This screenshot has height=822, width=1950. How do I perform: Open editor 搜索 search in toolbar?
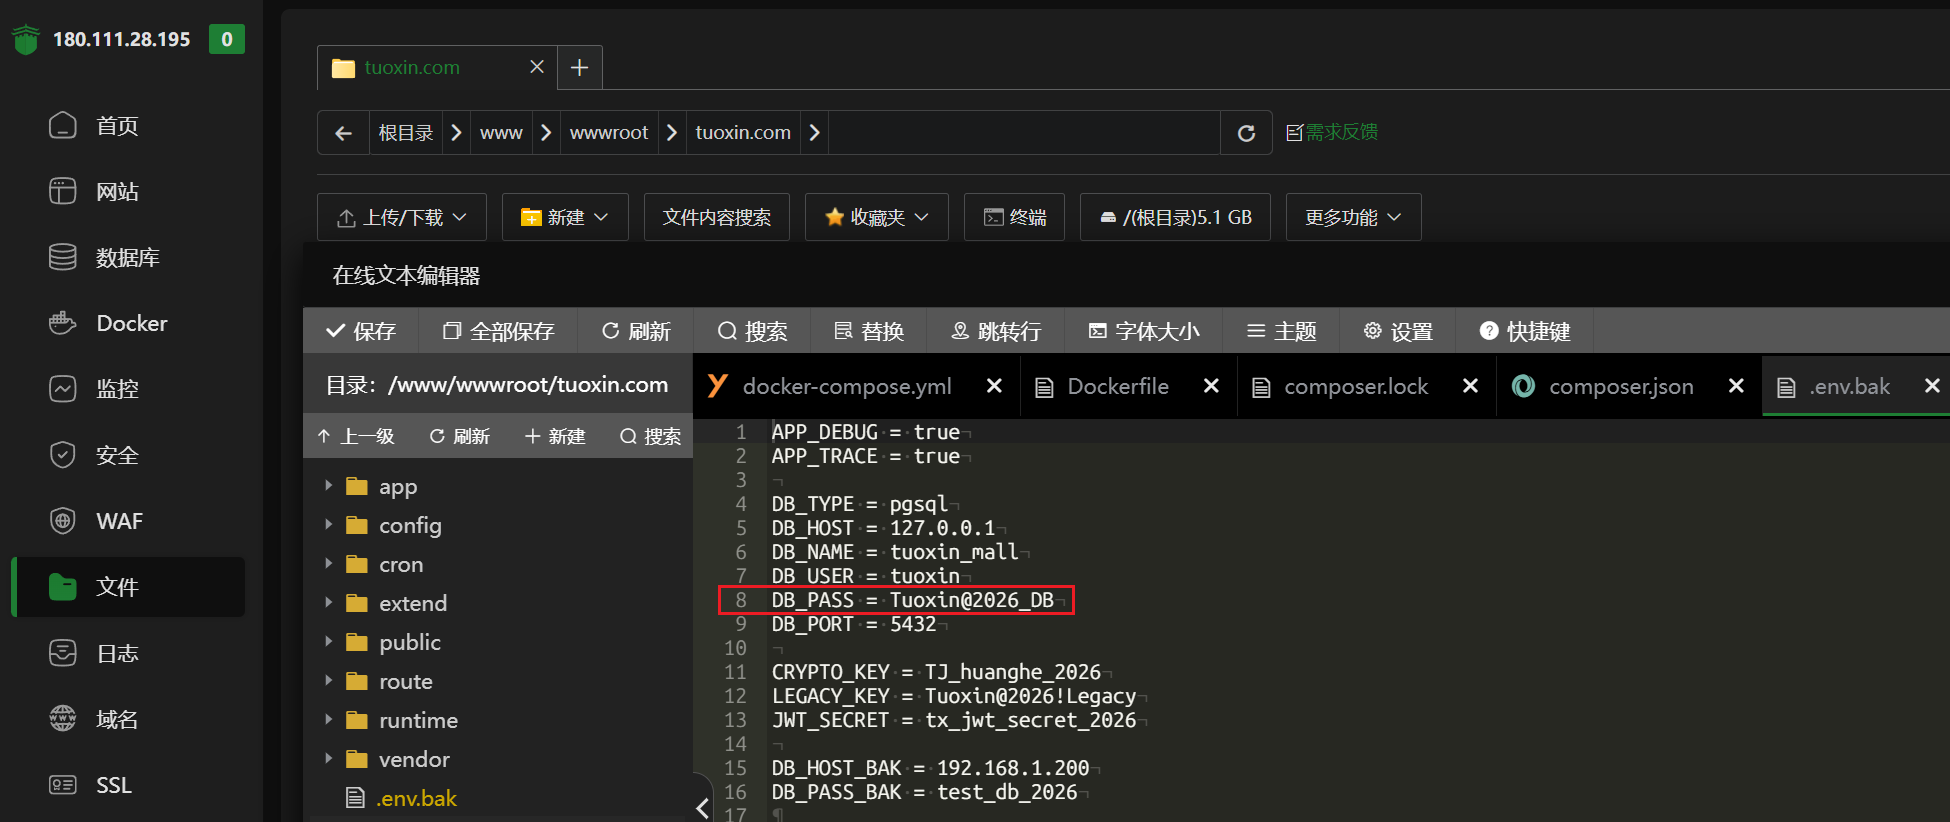pyautogui.click(x=753, y=331)
